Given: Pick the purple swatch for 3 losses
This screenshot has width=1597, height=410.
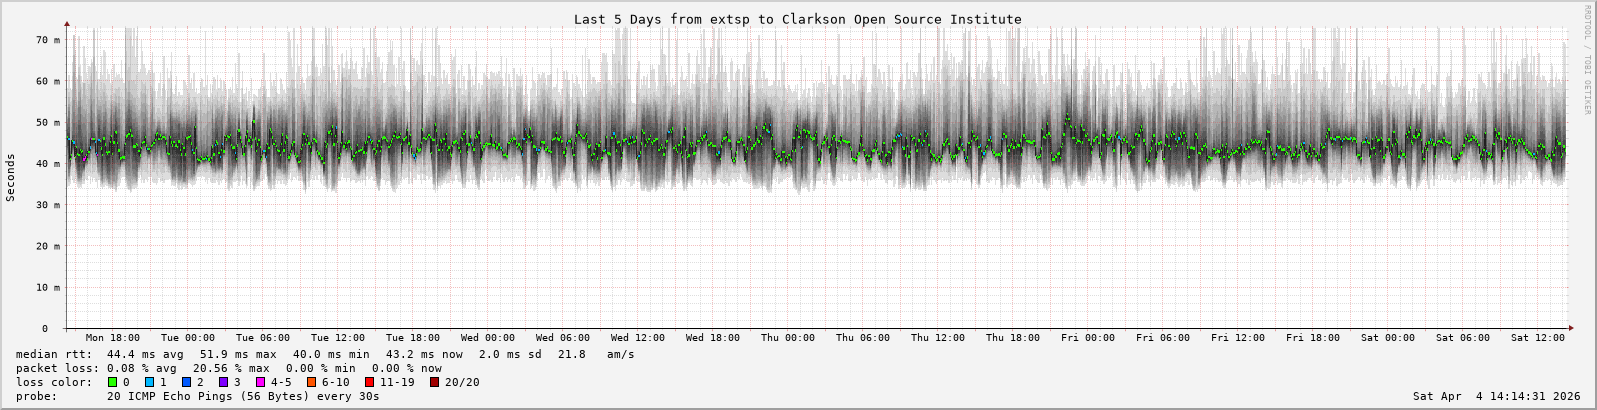Looking at the screenshot, I should [223, 382].
